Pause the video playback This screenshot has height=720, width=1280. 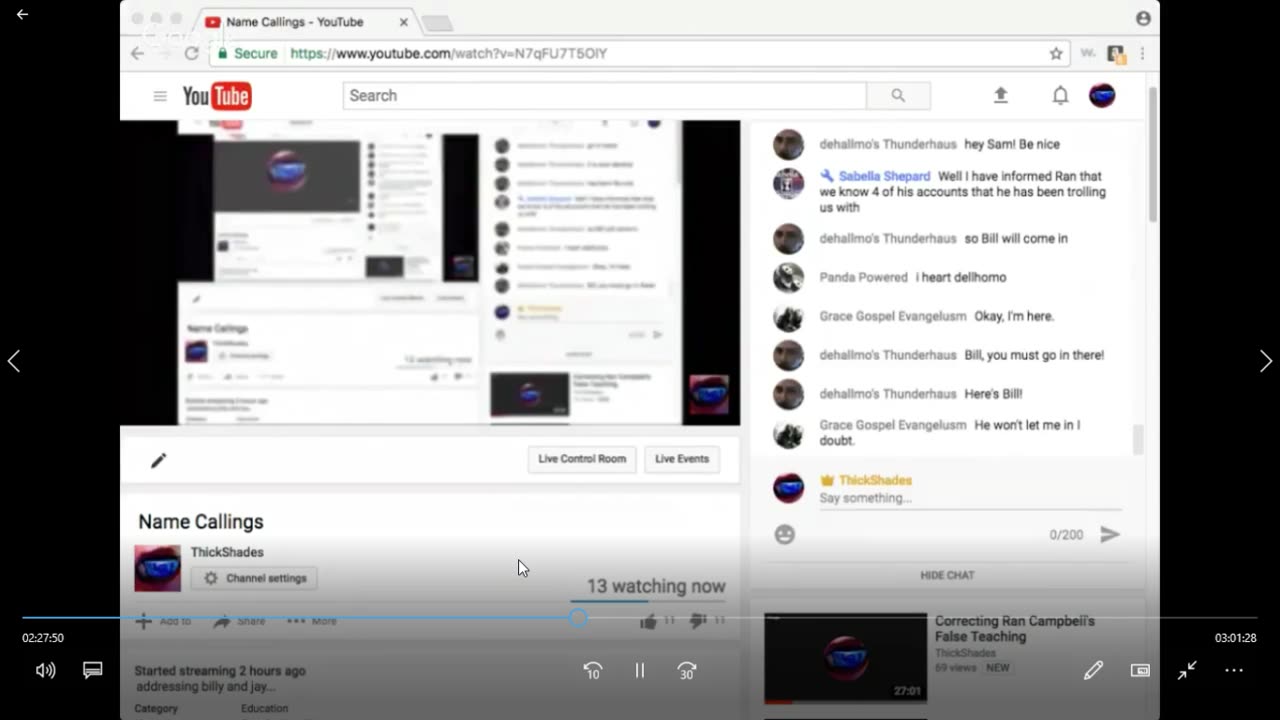point(640,671)
